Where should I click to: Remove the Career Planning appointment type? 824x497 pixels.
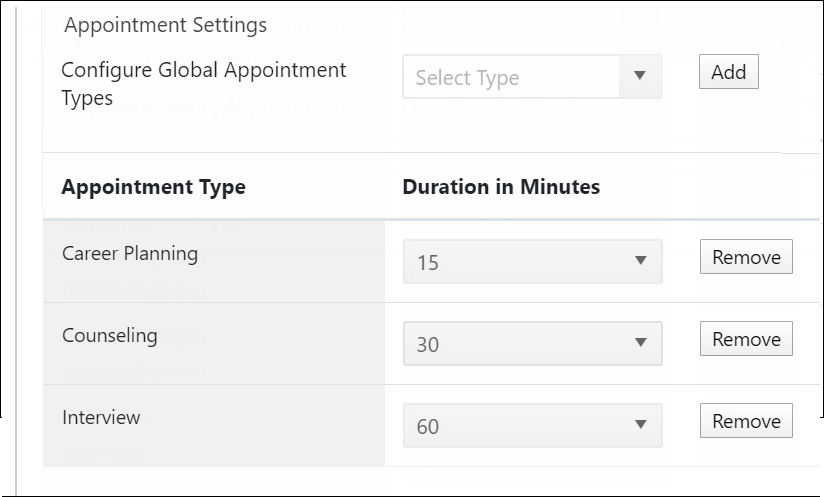coord(746,257)
